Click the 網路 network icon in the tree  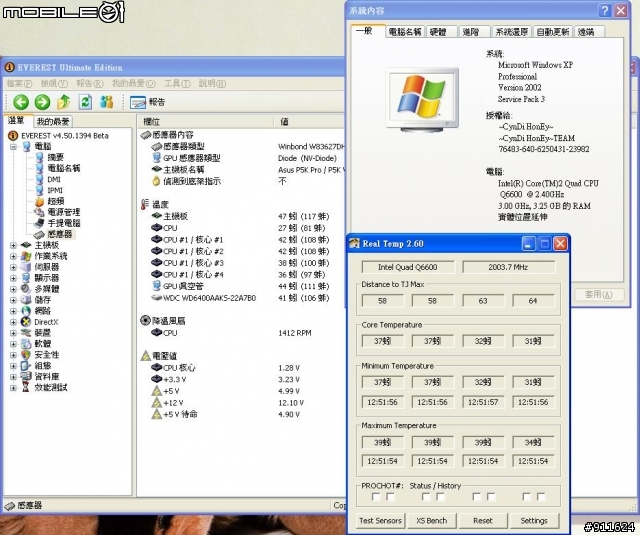coord(26,311)
